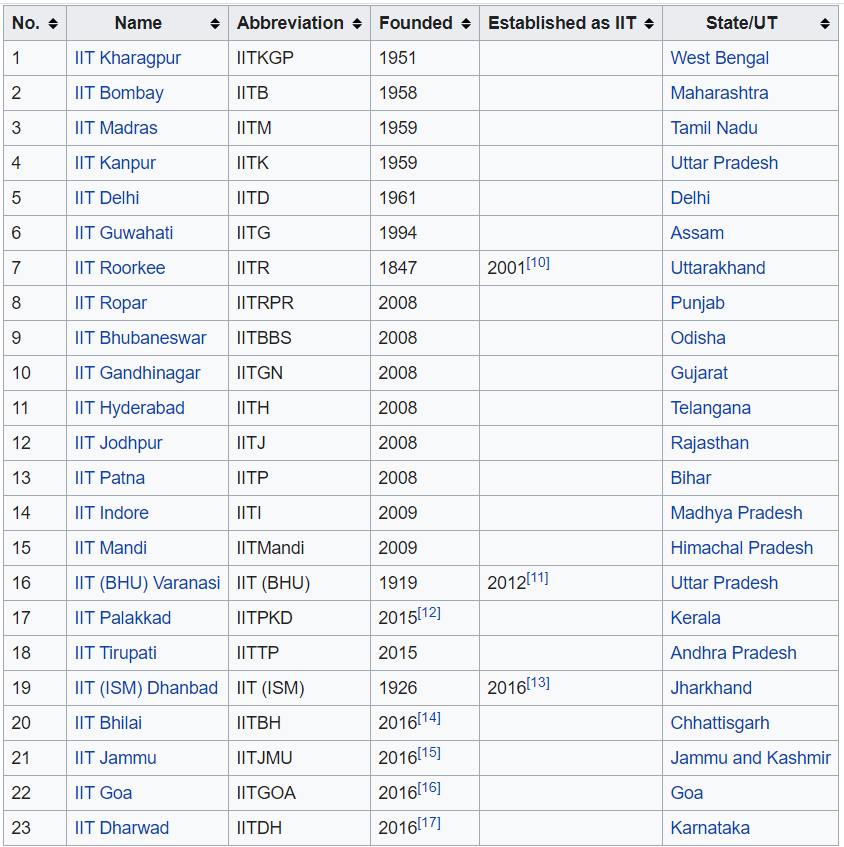Open the IIT Gandhinagar link

pyautogui.click(x=137, y=373)
